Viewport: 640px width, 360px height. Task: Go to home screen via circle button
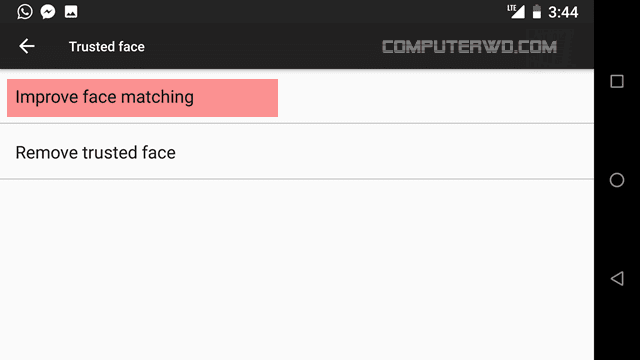617,180
